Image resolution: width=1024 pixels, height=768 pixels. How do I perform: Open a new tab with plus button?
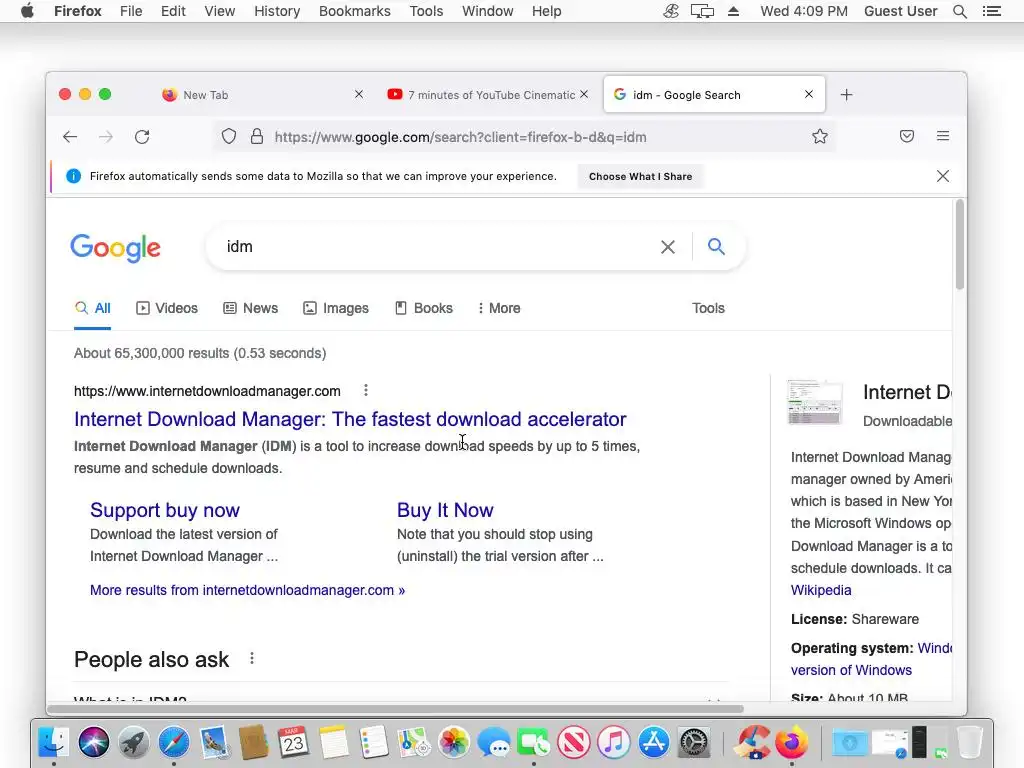pos(846,95)
